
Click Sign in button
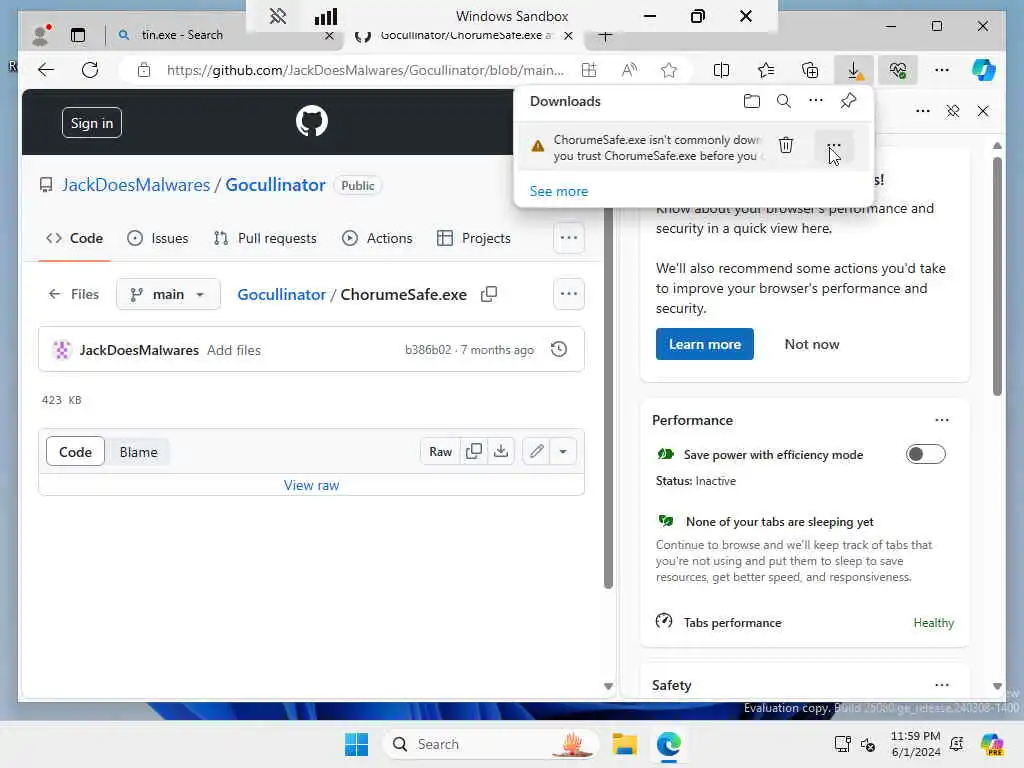91,123
